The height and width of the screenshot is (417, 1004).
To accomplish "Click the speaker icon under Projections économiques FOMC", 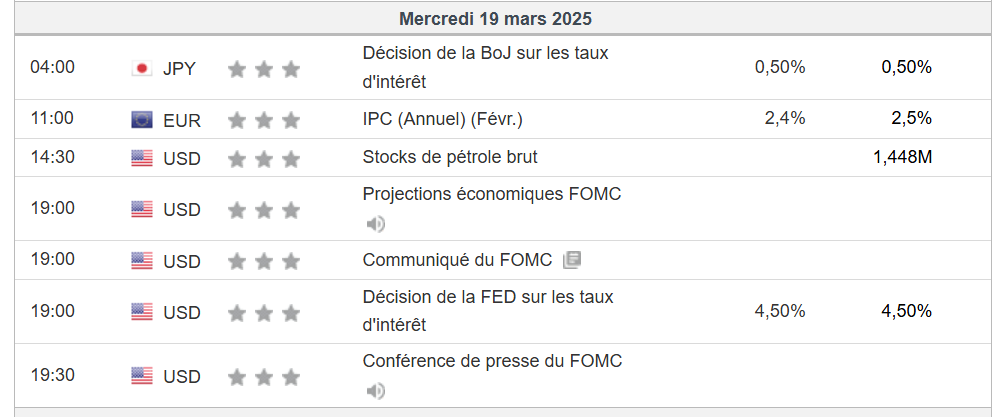I will pyautogui.click(x=375, y=224).
